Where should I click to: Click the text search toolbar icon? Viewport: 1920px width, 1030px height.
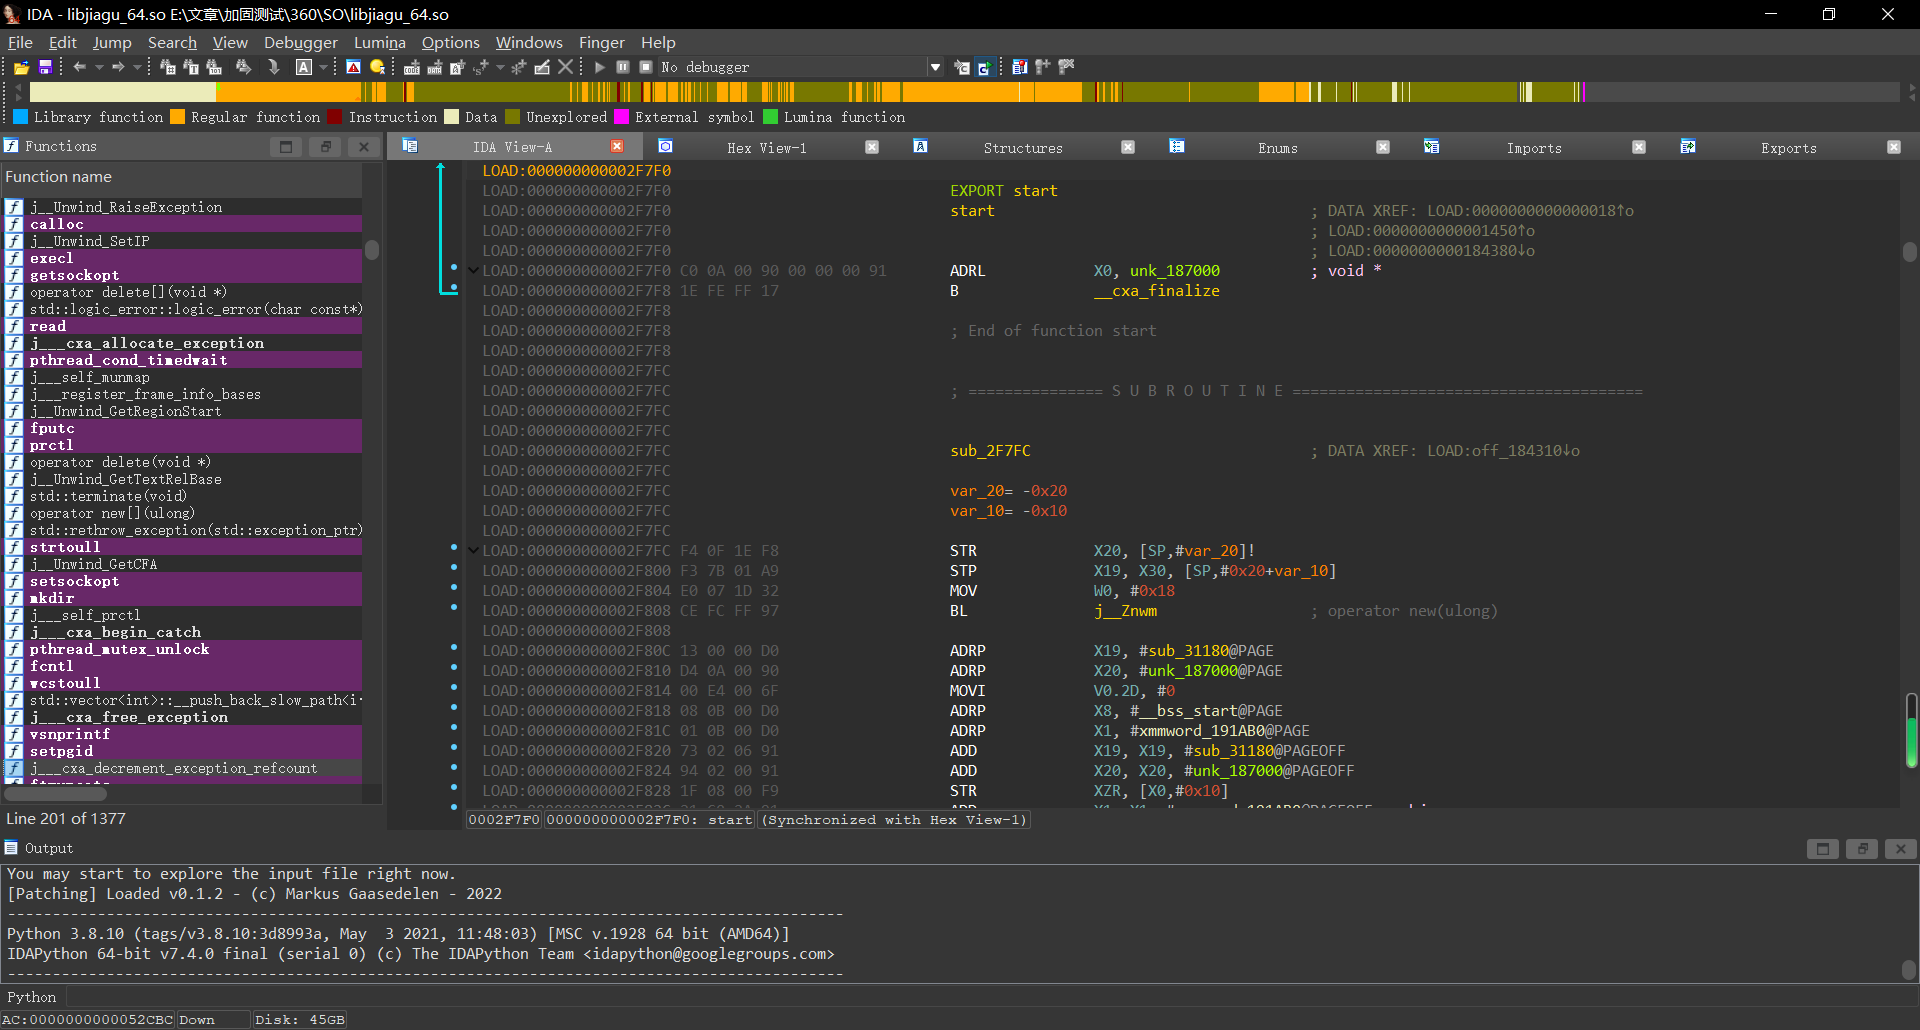click(x=191, y=67)
